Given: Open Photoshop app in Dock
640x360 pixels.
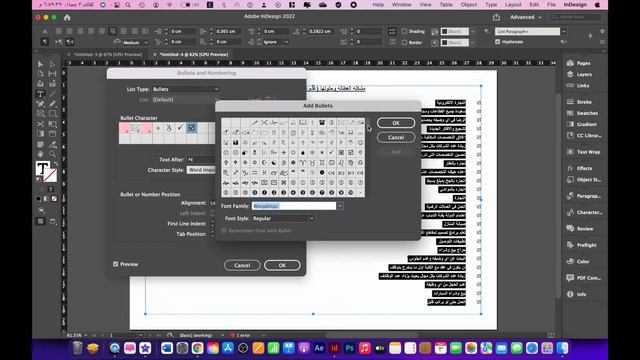Looking at the screenshot, I should [349, 348].
